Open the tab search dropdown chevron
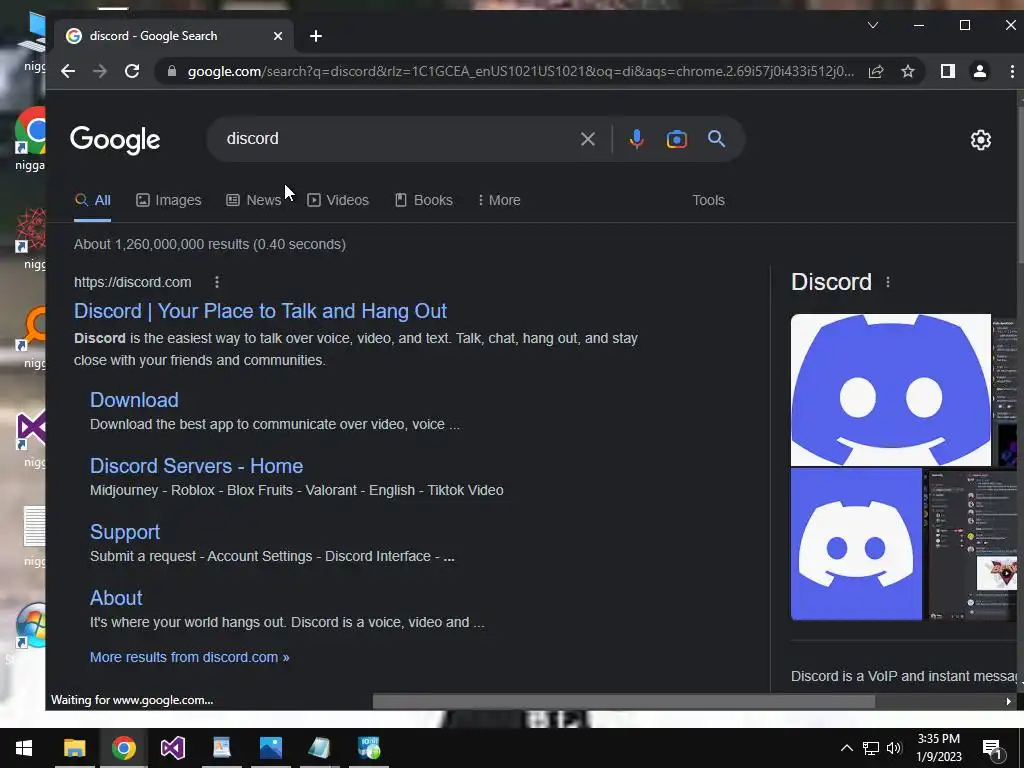 coord(872,25)
